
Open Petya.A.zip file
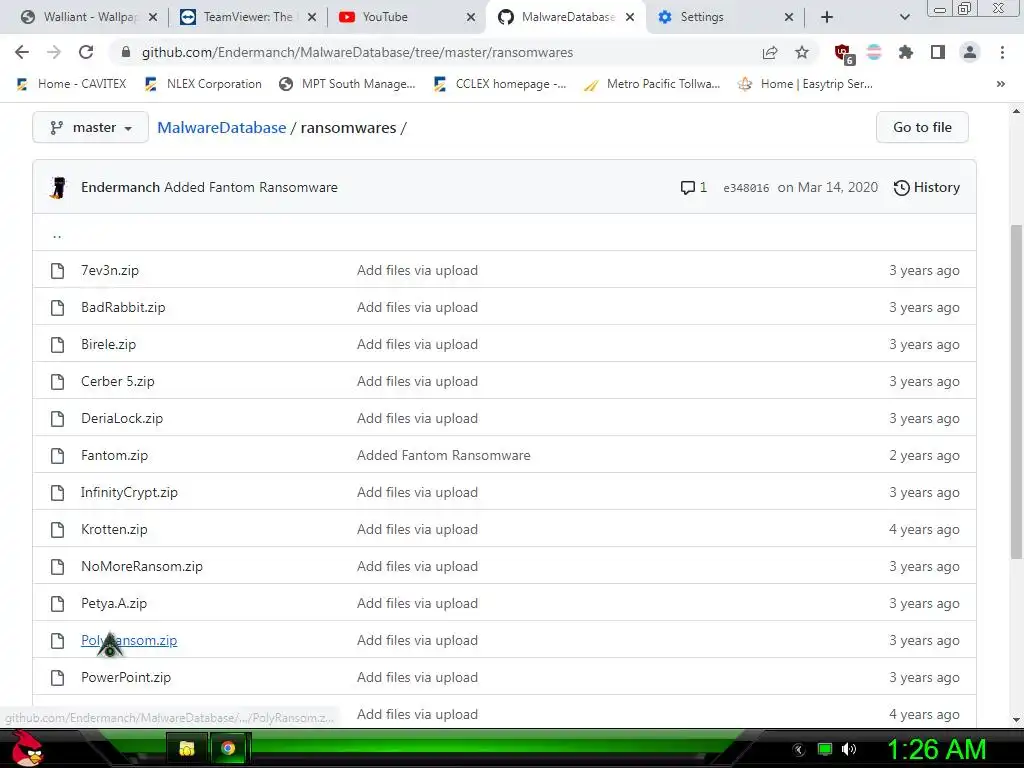coord(114,603)
